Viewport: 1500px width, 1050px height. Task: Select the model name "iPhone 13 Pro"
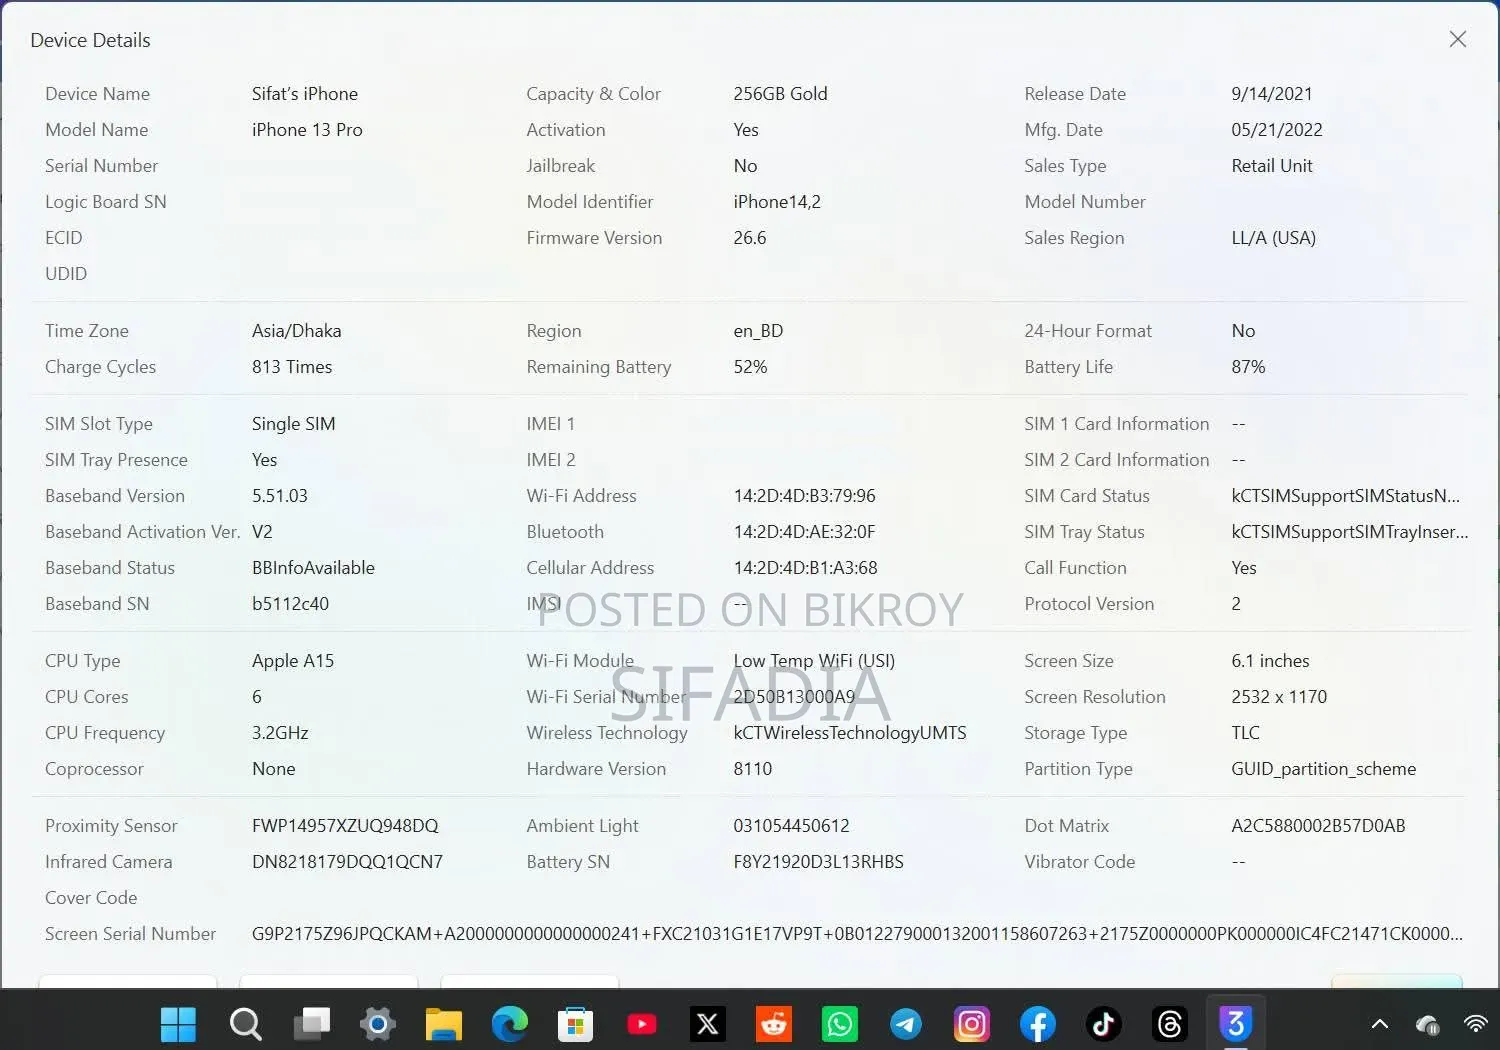(307, 130)
